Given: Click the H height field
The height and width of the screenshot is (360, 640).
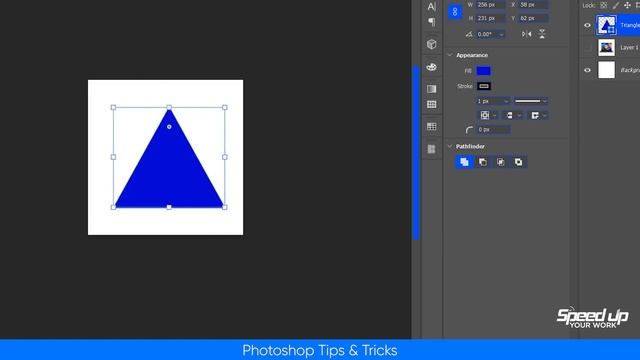Looking at the screenshot, I should 491,18.
